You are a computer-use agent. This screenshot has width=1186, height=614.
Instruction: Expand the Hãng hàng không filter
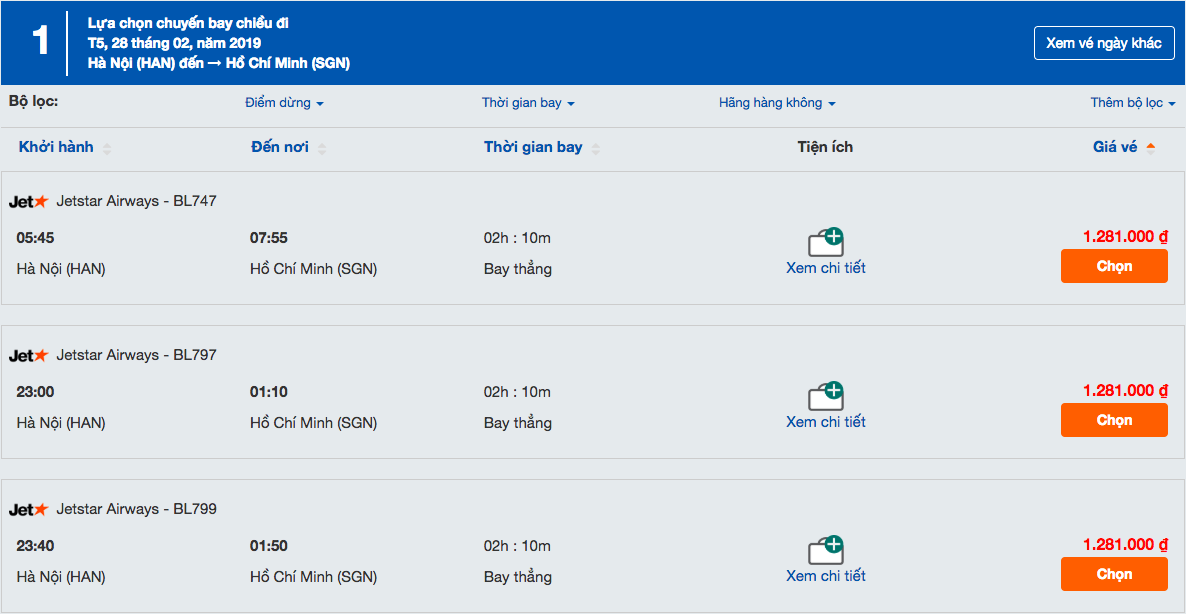(x=777, y=103)
